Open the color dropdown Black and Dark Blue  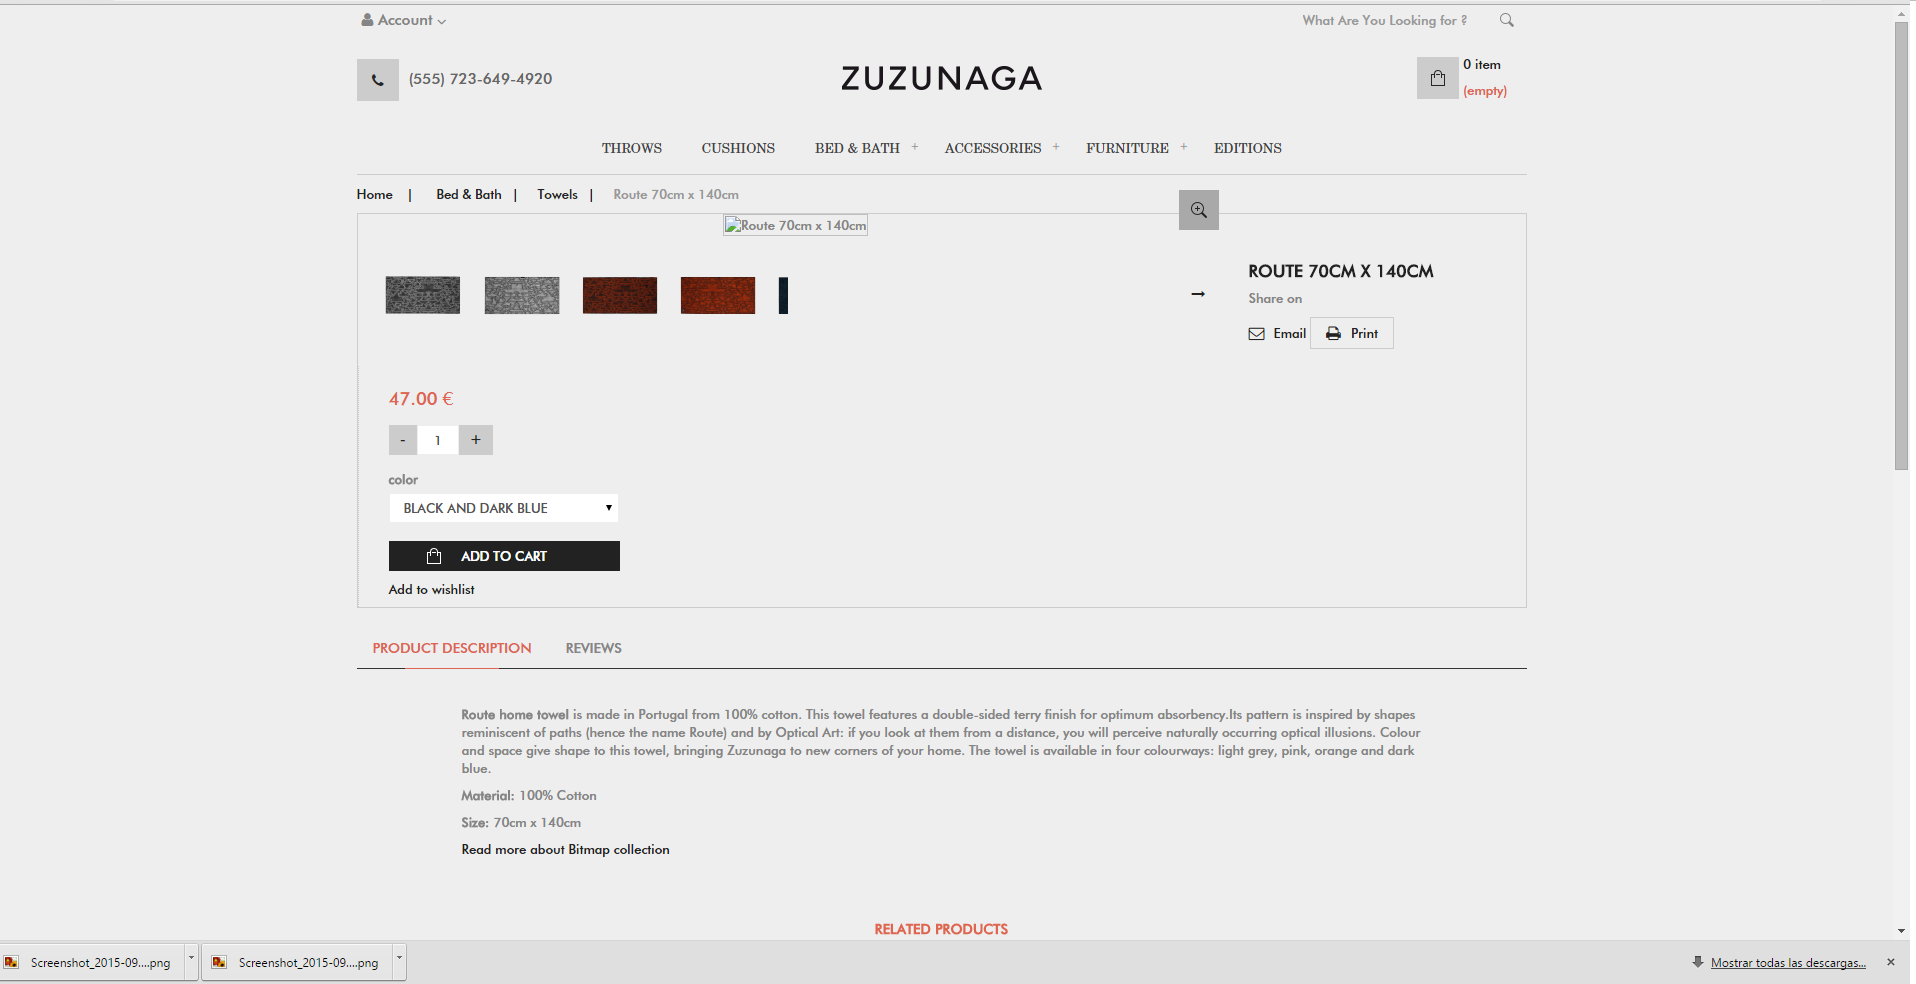tap(503, 508)
